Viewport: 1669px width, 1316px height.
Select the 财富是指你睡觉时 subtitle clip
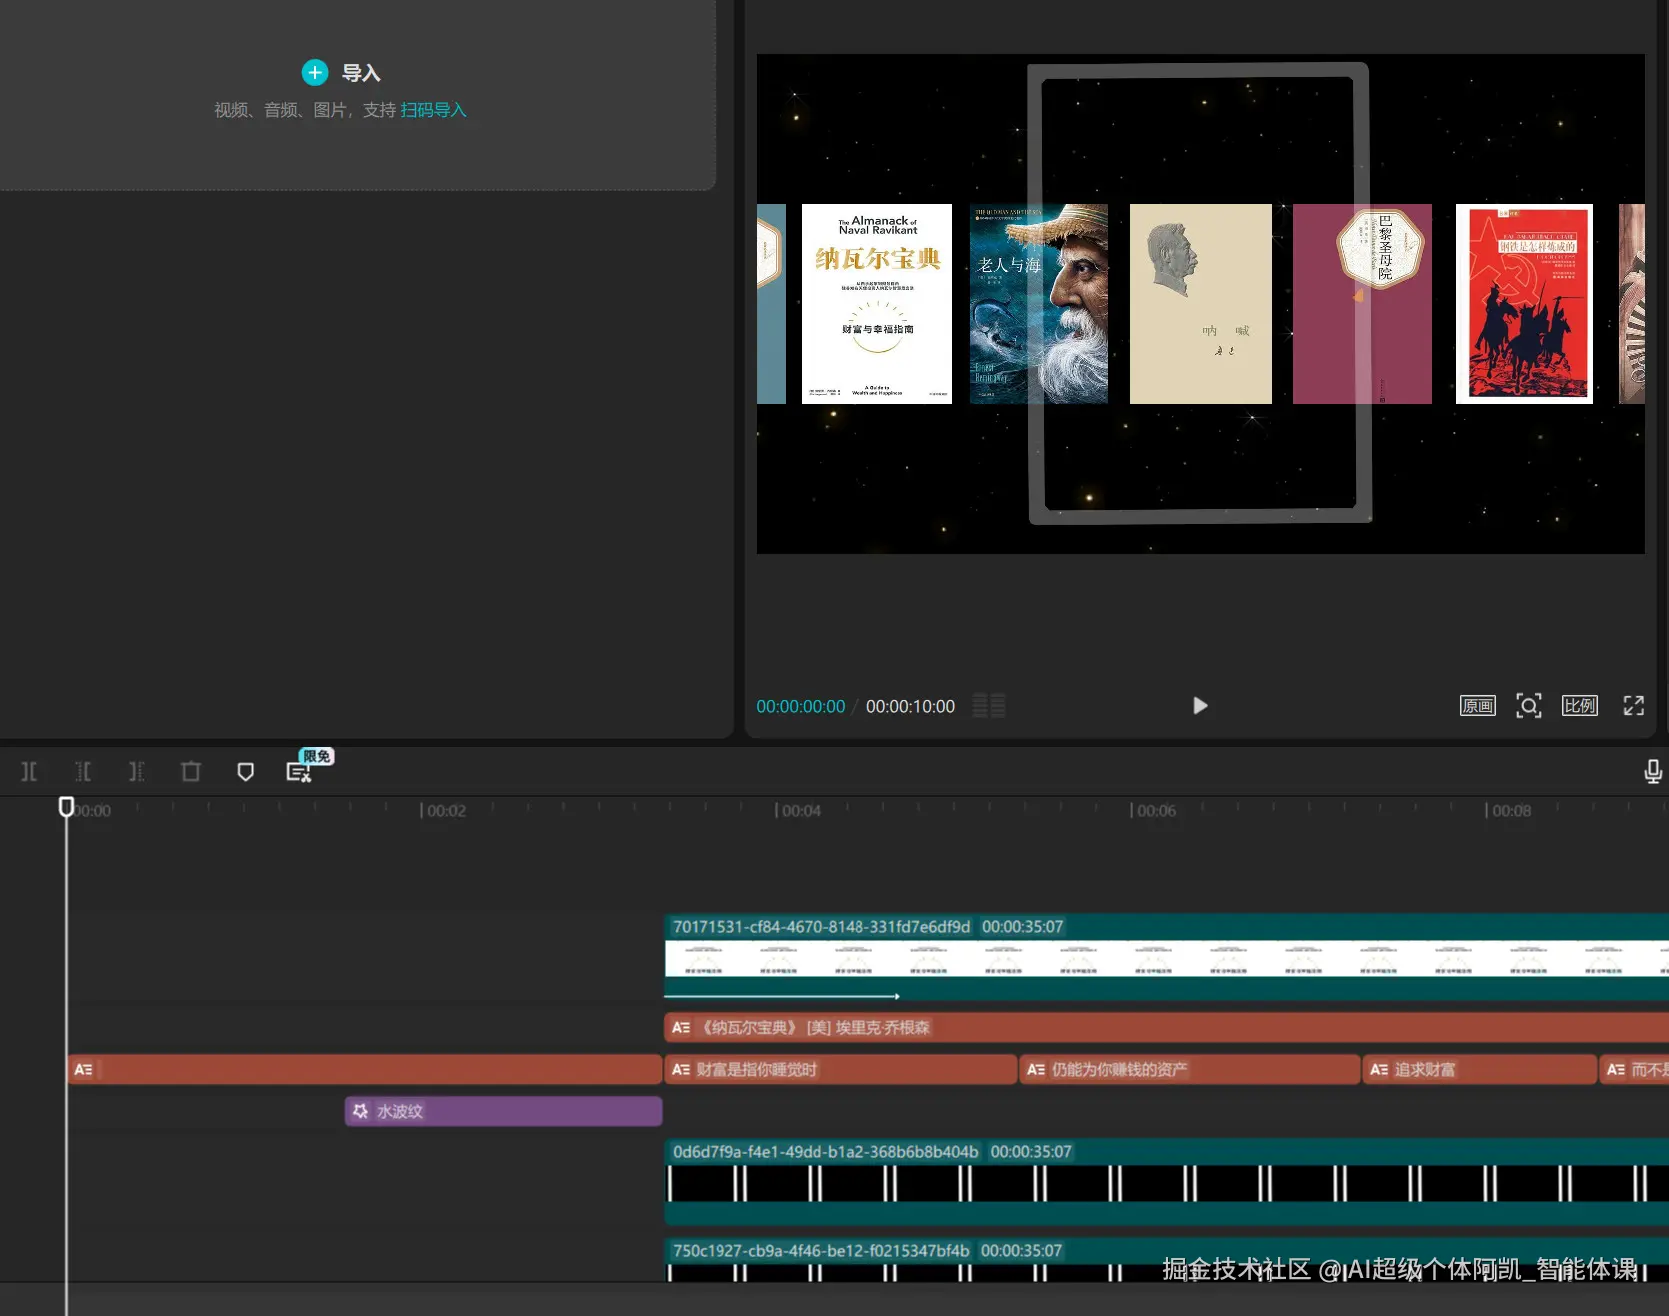tap(840, 1070)
